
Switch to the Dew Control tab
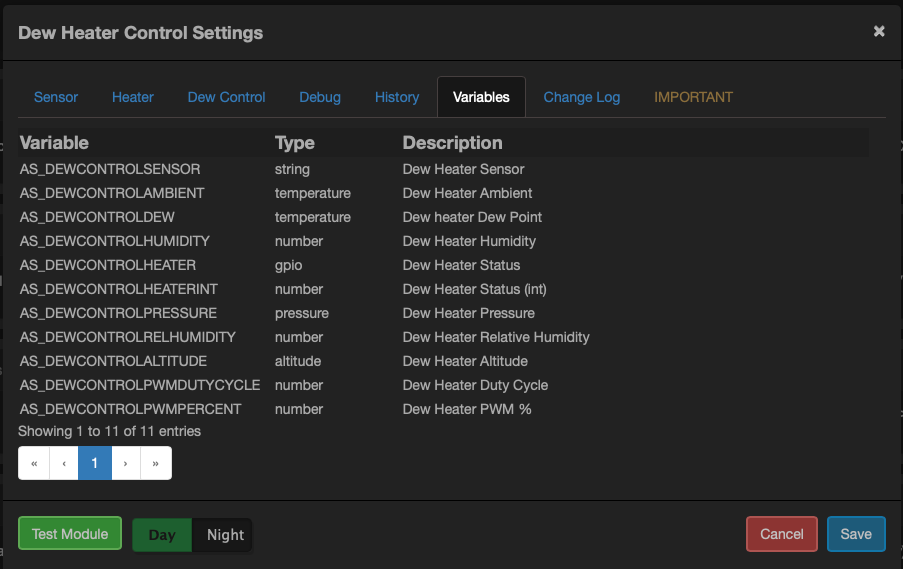pyautogui.click(x=226, y=97)
